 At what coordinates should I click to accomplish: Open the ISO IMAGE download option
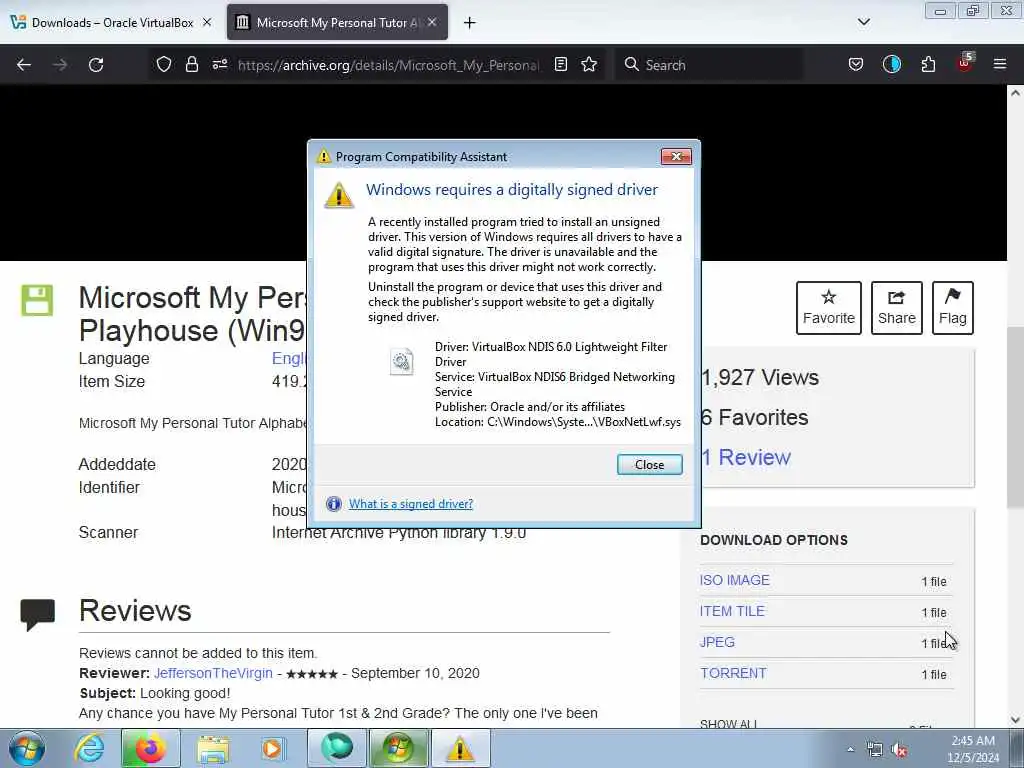pyautogui.click(x=735, y=580)
